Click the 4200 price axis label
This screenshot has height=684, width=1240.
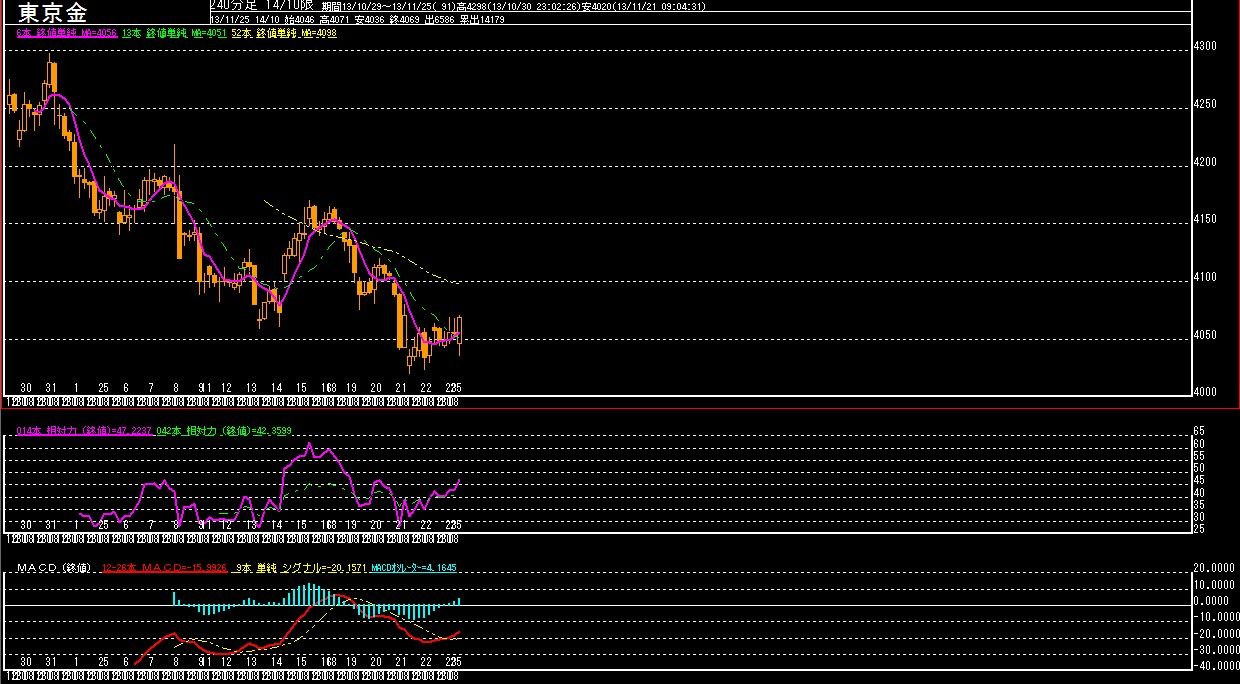coord(1206,161)
